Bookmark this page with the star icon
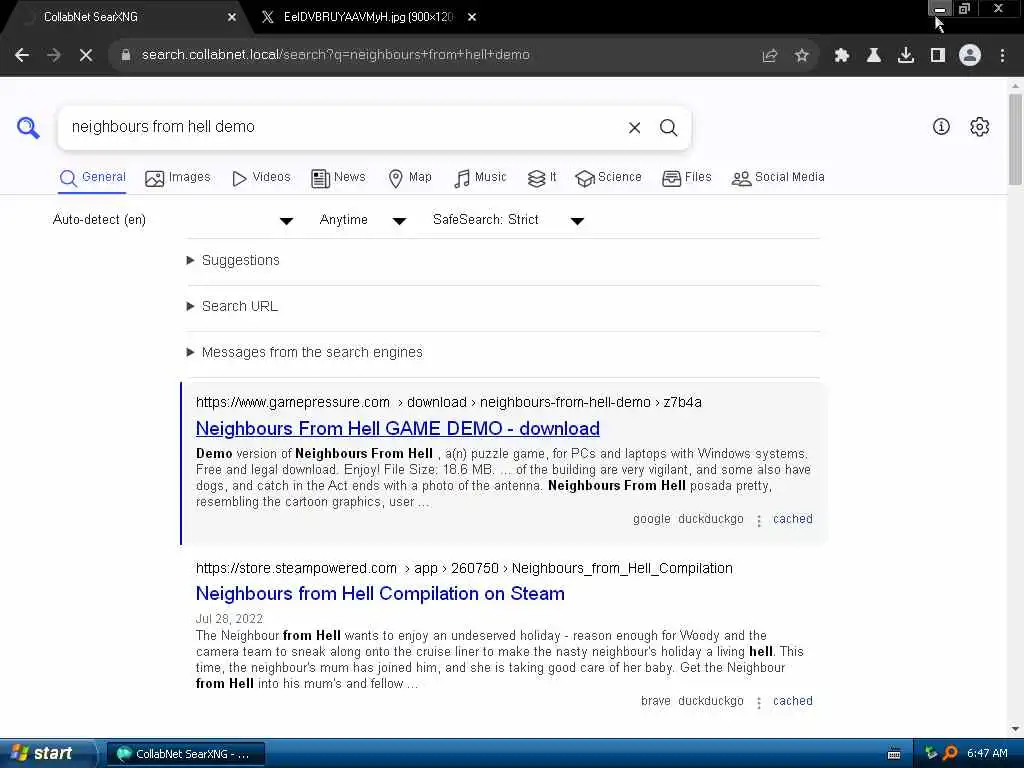This screenshot has height=768, width=1024. coord(802,56)
